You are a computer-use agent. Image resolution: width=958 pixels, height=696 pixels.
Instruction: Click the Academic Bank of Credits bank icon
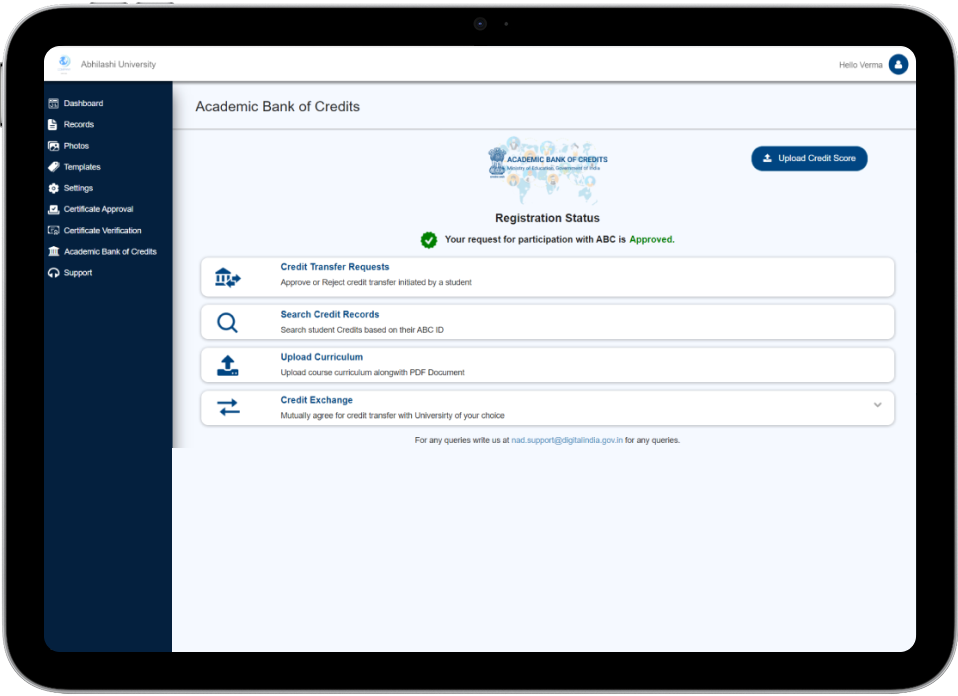(x=52, y=251)
